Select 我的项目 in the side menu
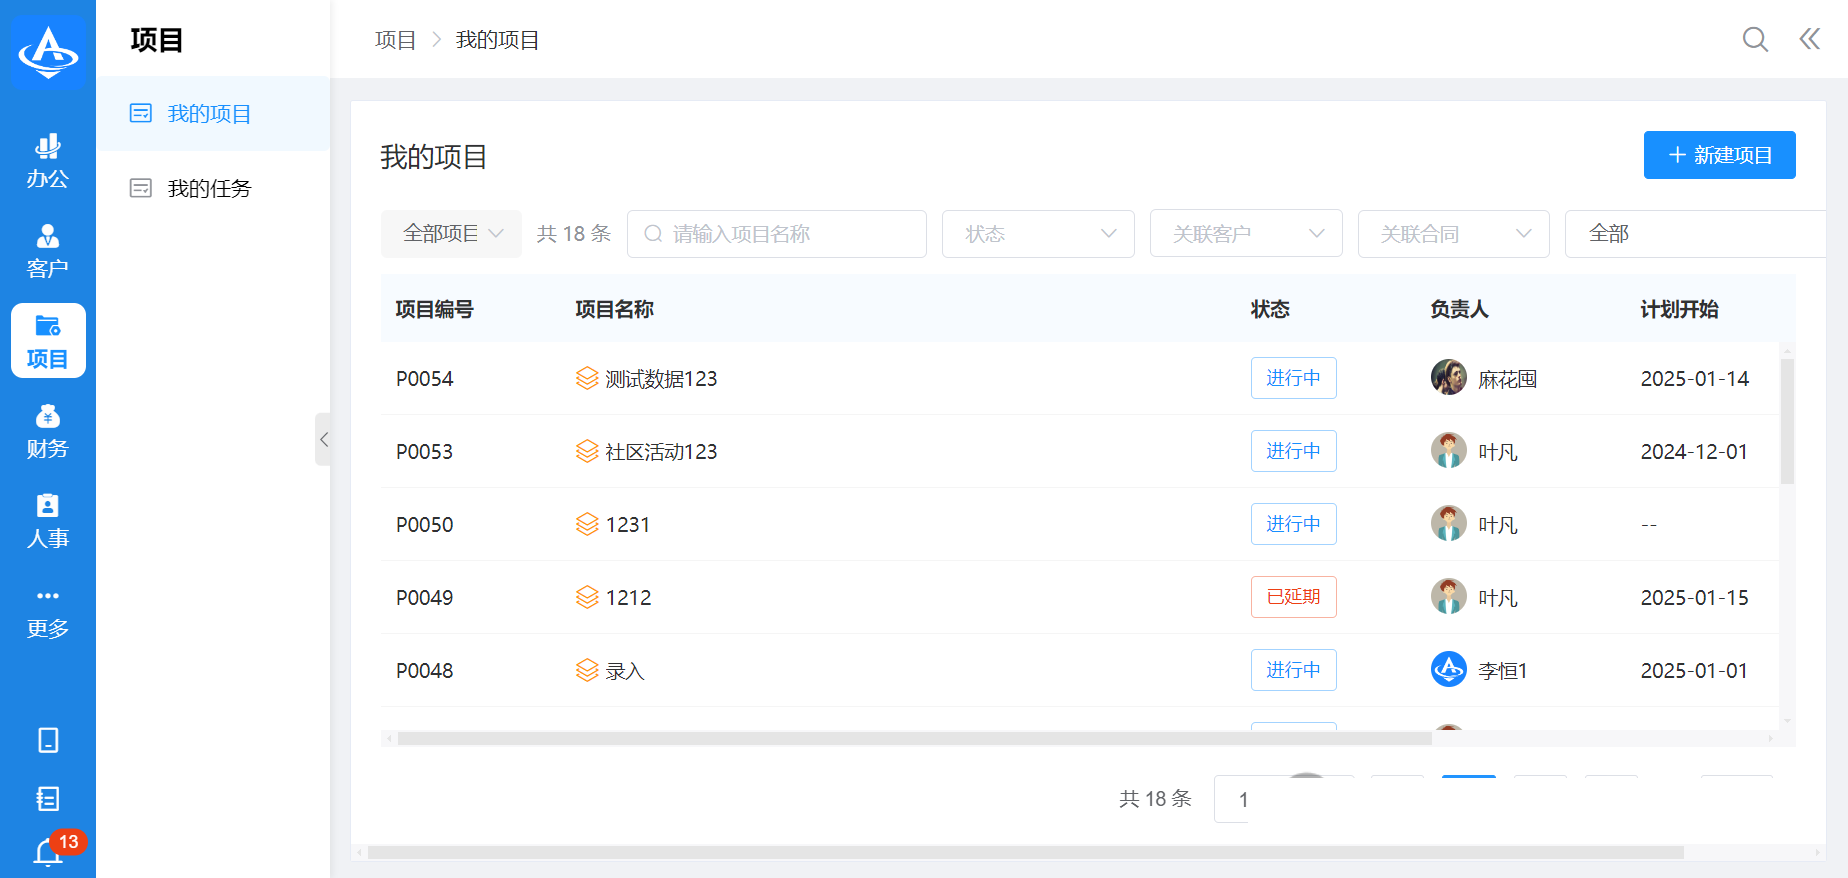Screen dimensions: 1848x878 [209, 114]
